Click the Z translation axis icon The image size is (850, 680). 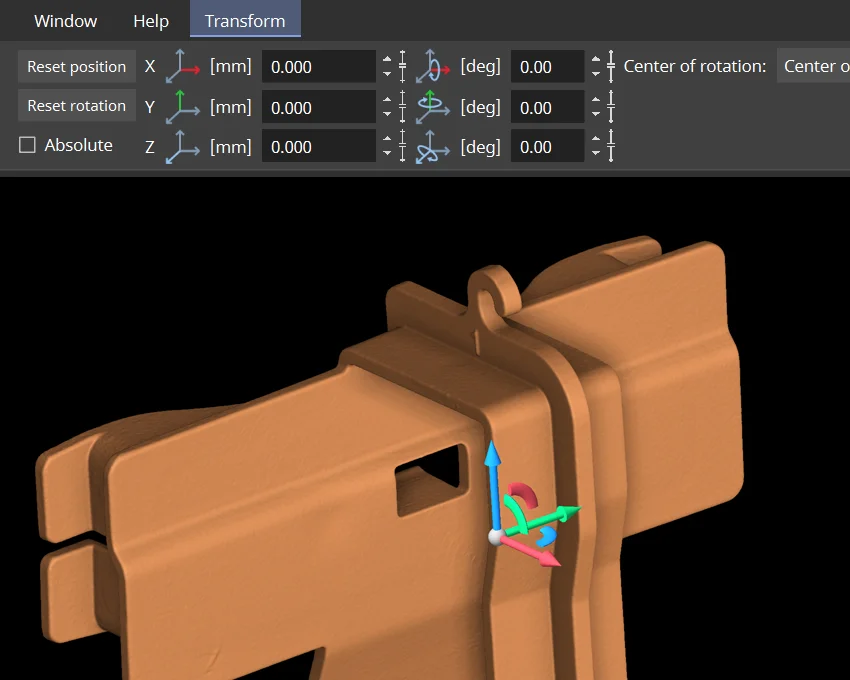click(x=182, y=146)
